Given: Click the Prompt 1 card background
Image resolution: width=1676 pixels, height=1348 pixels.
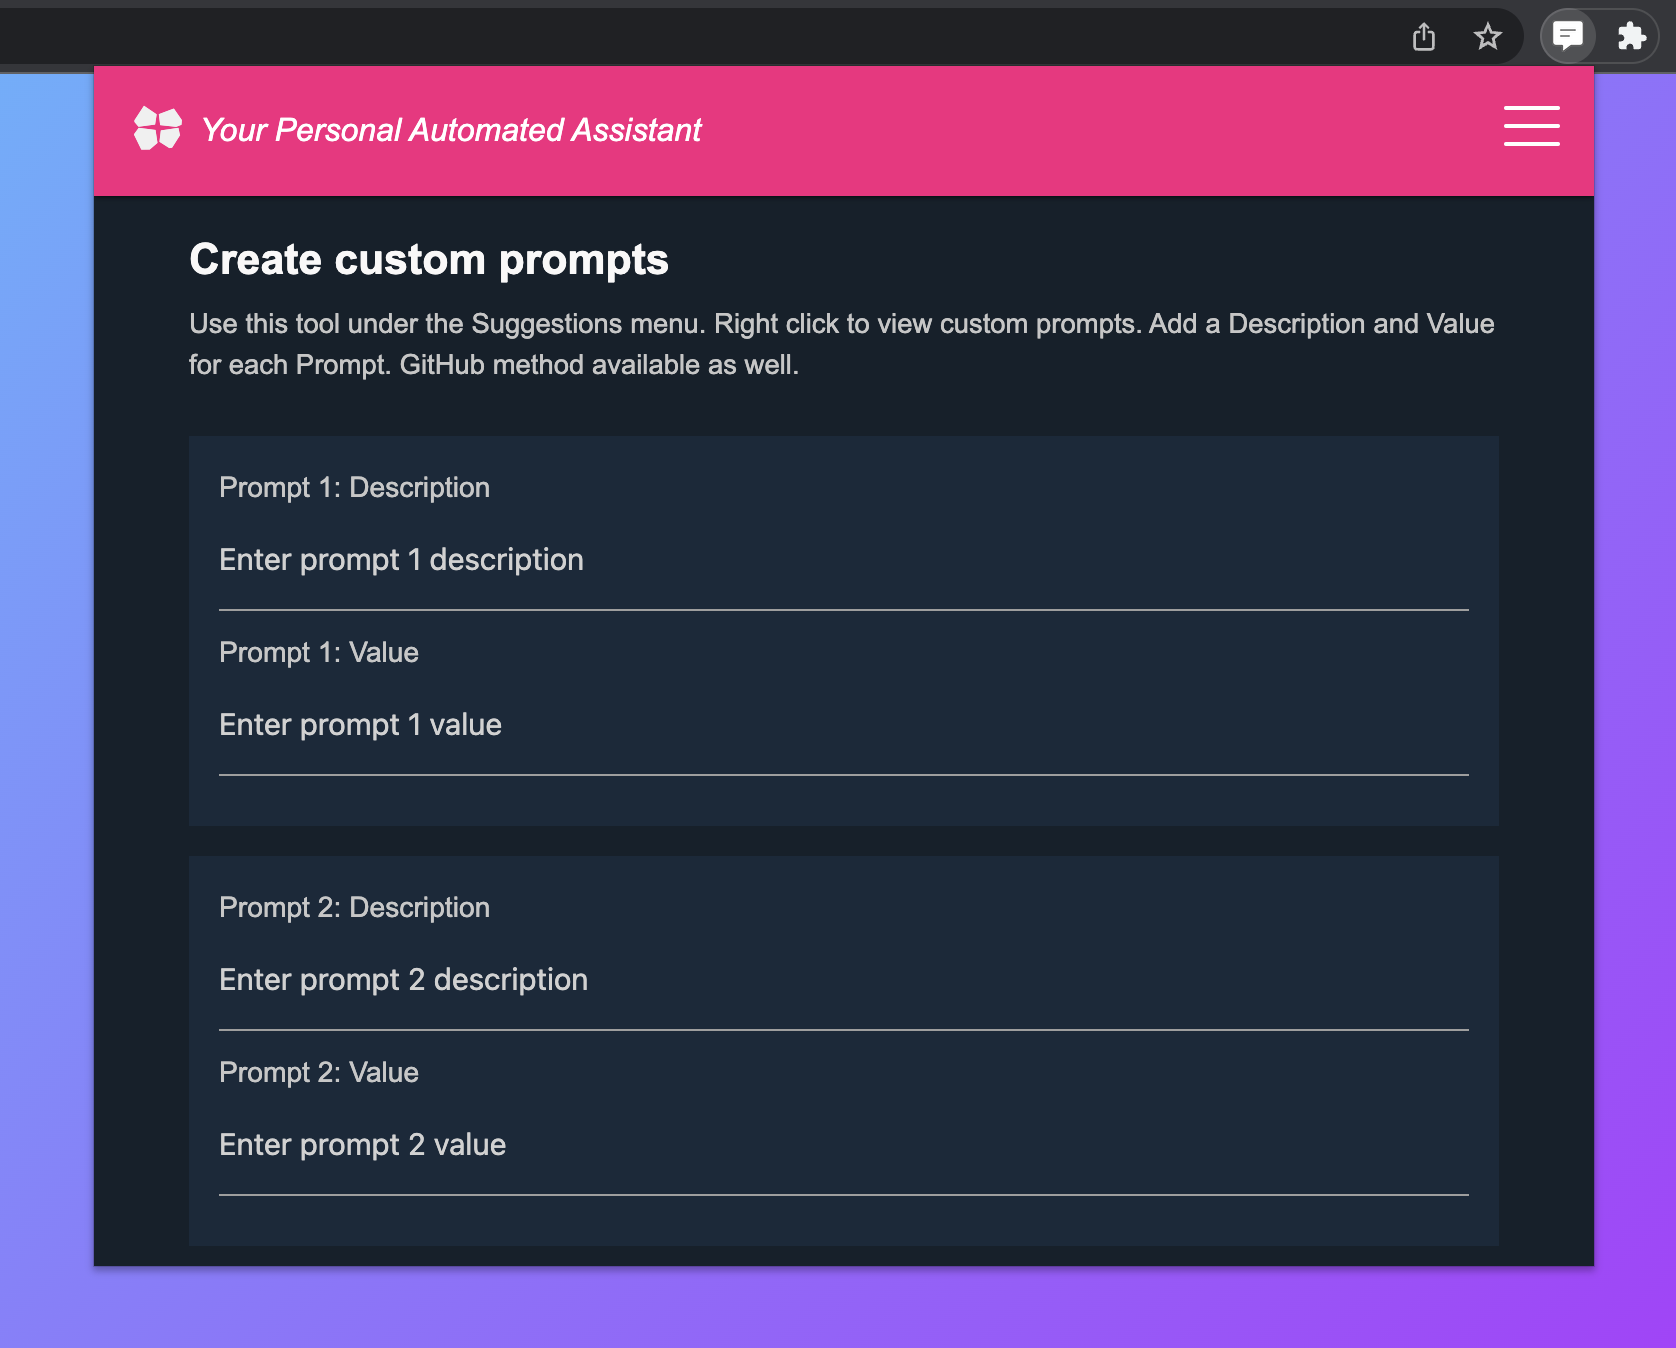Looking at the screenshot, I should (844, 801).
